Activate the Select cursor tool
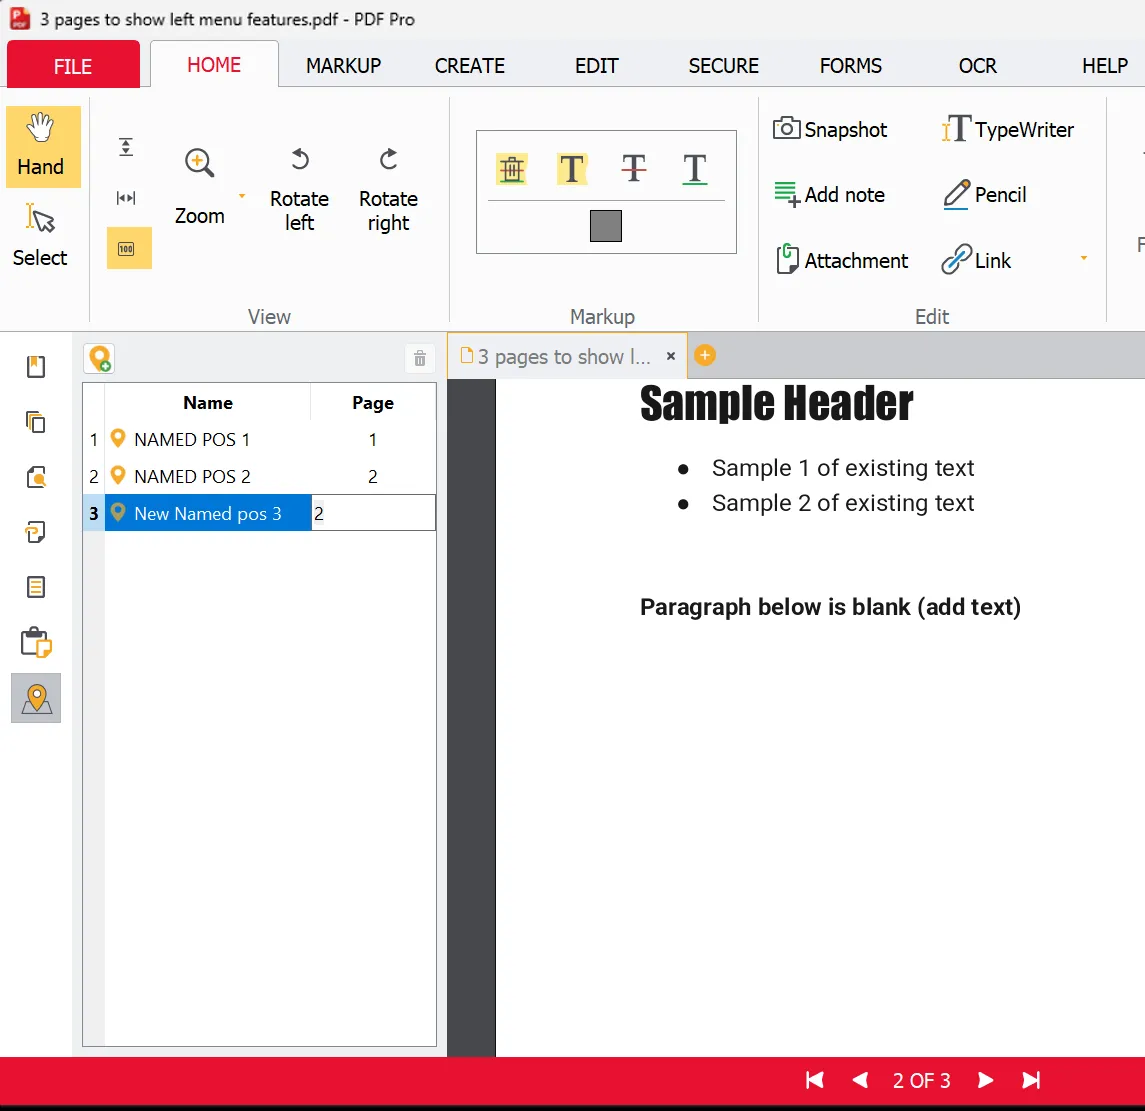The image size is (1145, 1111). 40,235
